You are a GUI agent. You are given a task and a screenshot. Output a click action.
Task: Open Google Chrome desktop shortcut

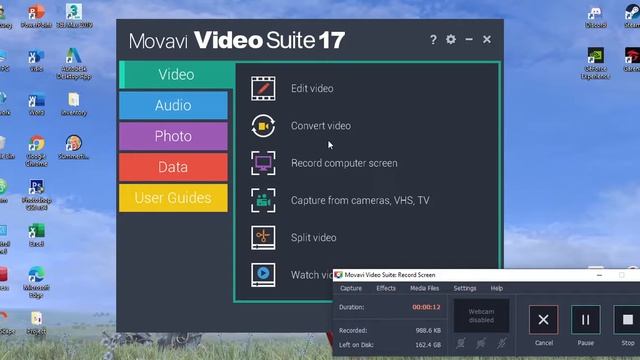(x=36, y=151)
